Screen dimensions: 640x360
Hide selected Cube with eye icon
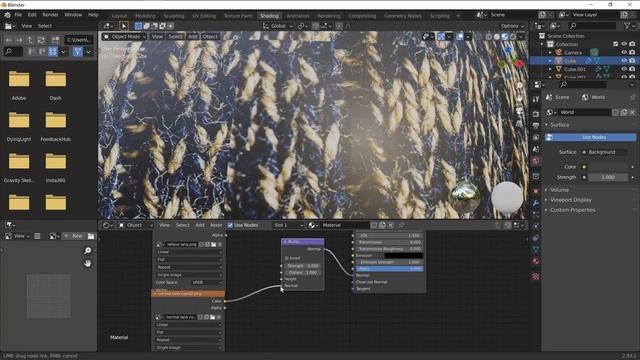tap(624, 61)
